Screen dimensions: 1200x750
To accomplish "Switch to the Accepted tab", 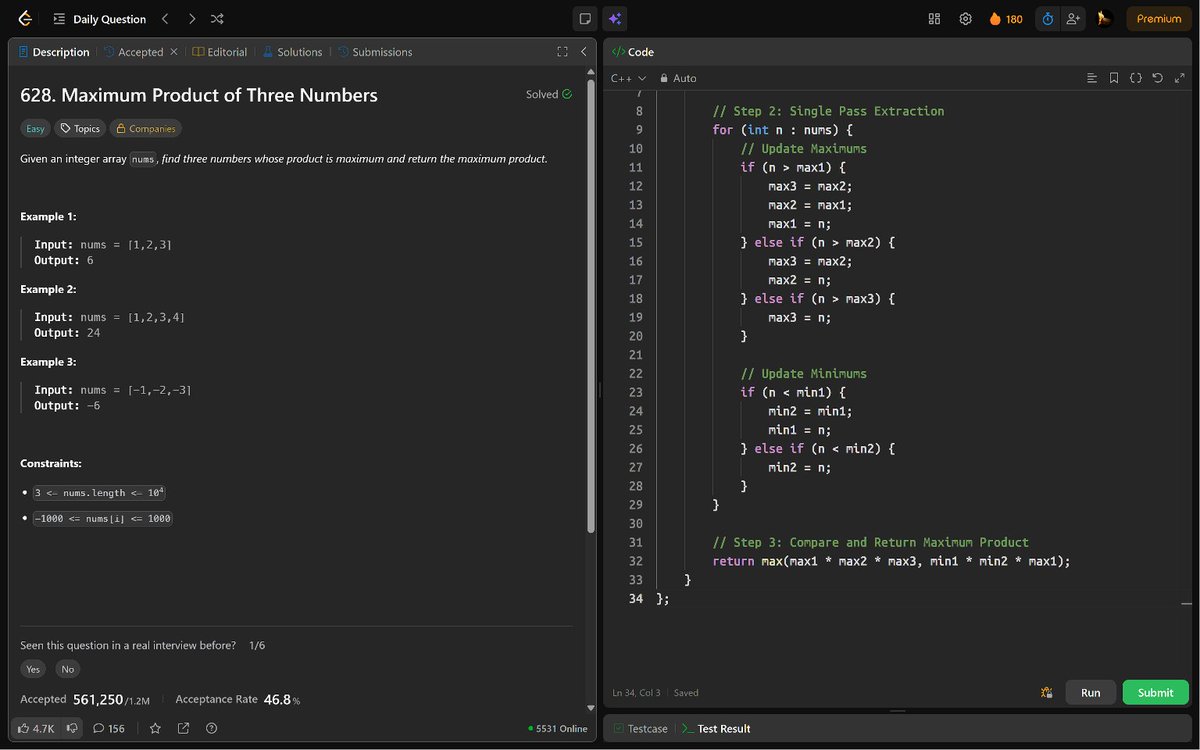I will click(x=134, y=52).
